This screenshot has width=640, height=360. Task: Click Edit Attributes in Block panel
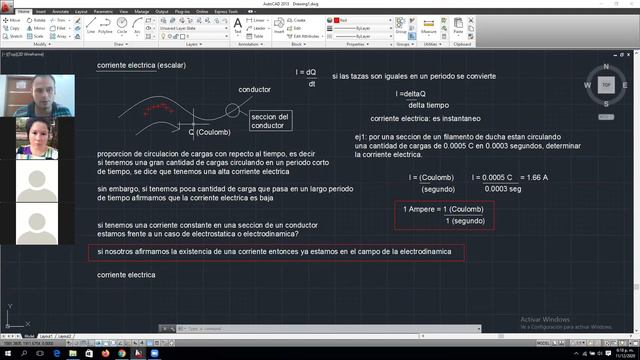tap(304, 36)
